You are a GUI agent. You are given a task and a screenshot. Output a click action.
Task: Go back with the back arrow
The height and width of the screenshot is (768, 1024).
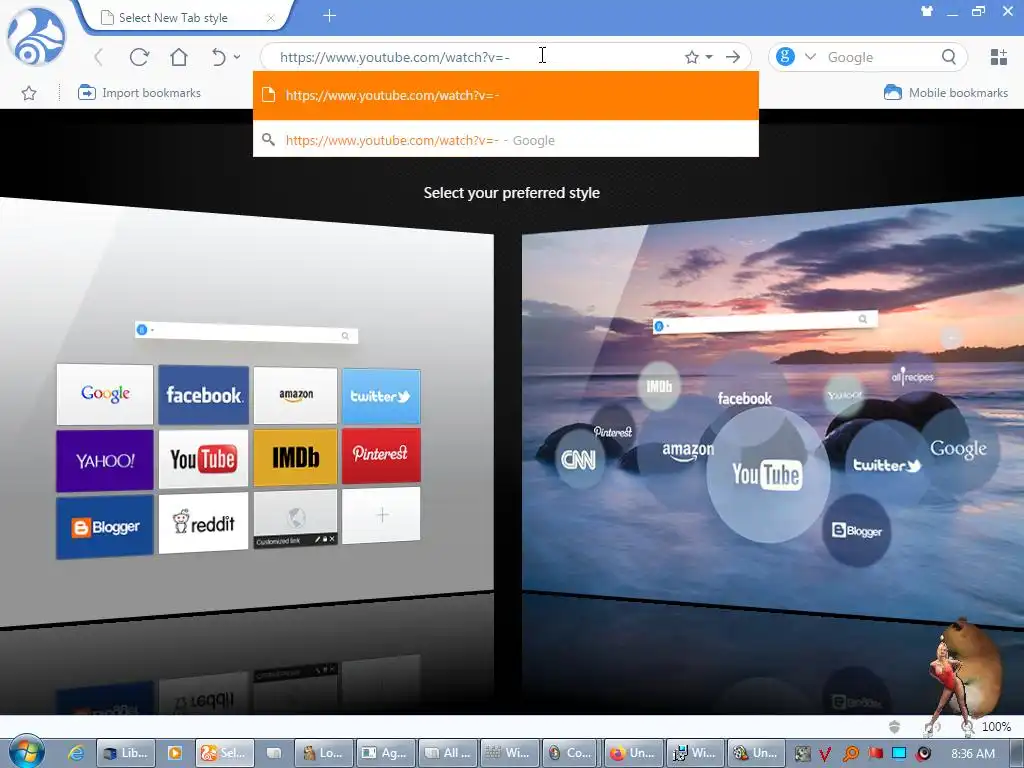(x=99, y=57)
